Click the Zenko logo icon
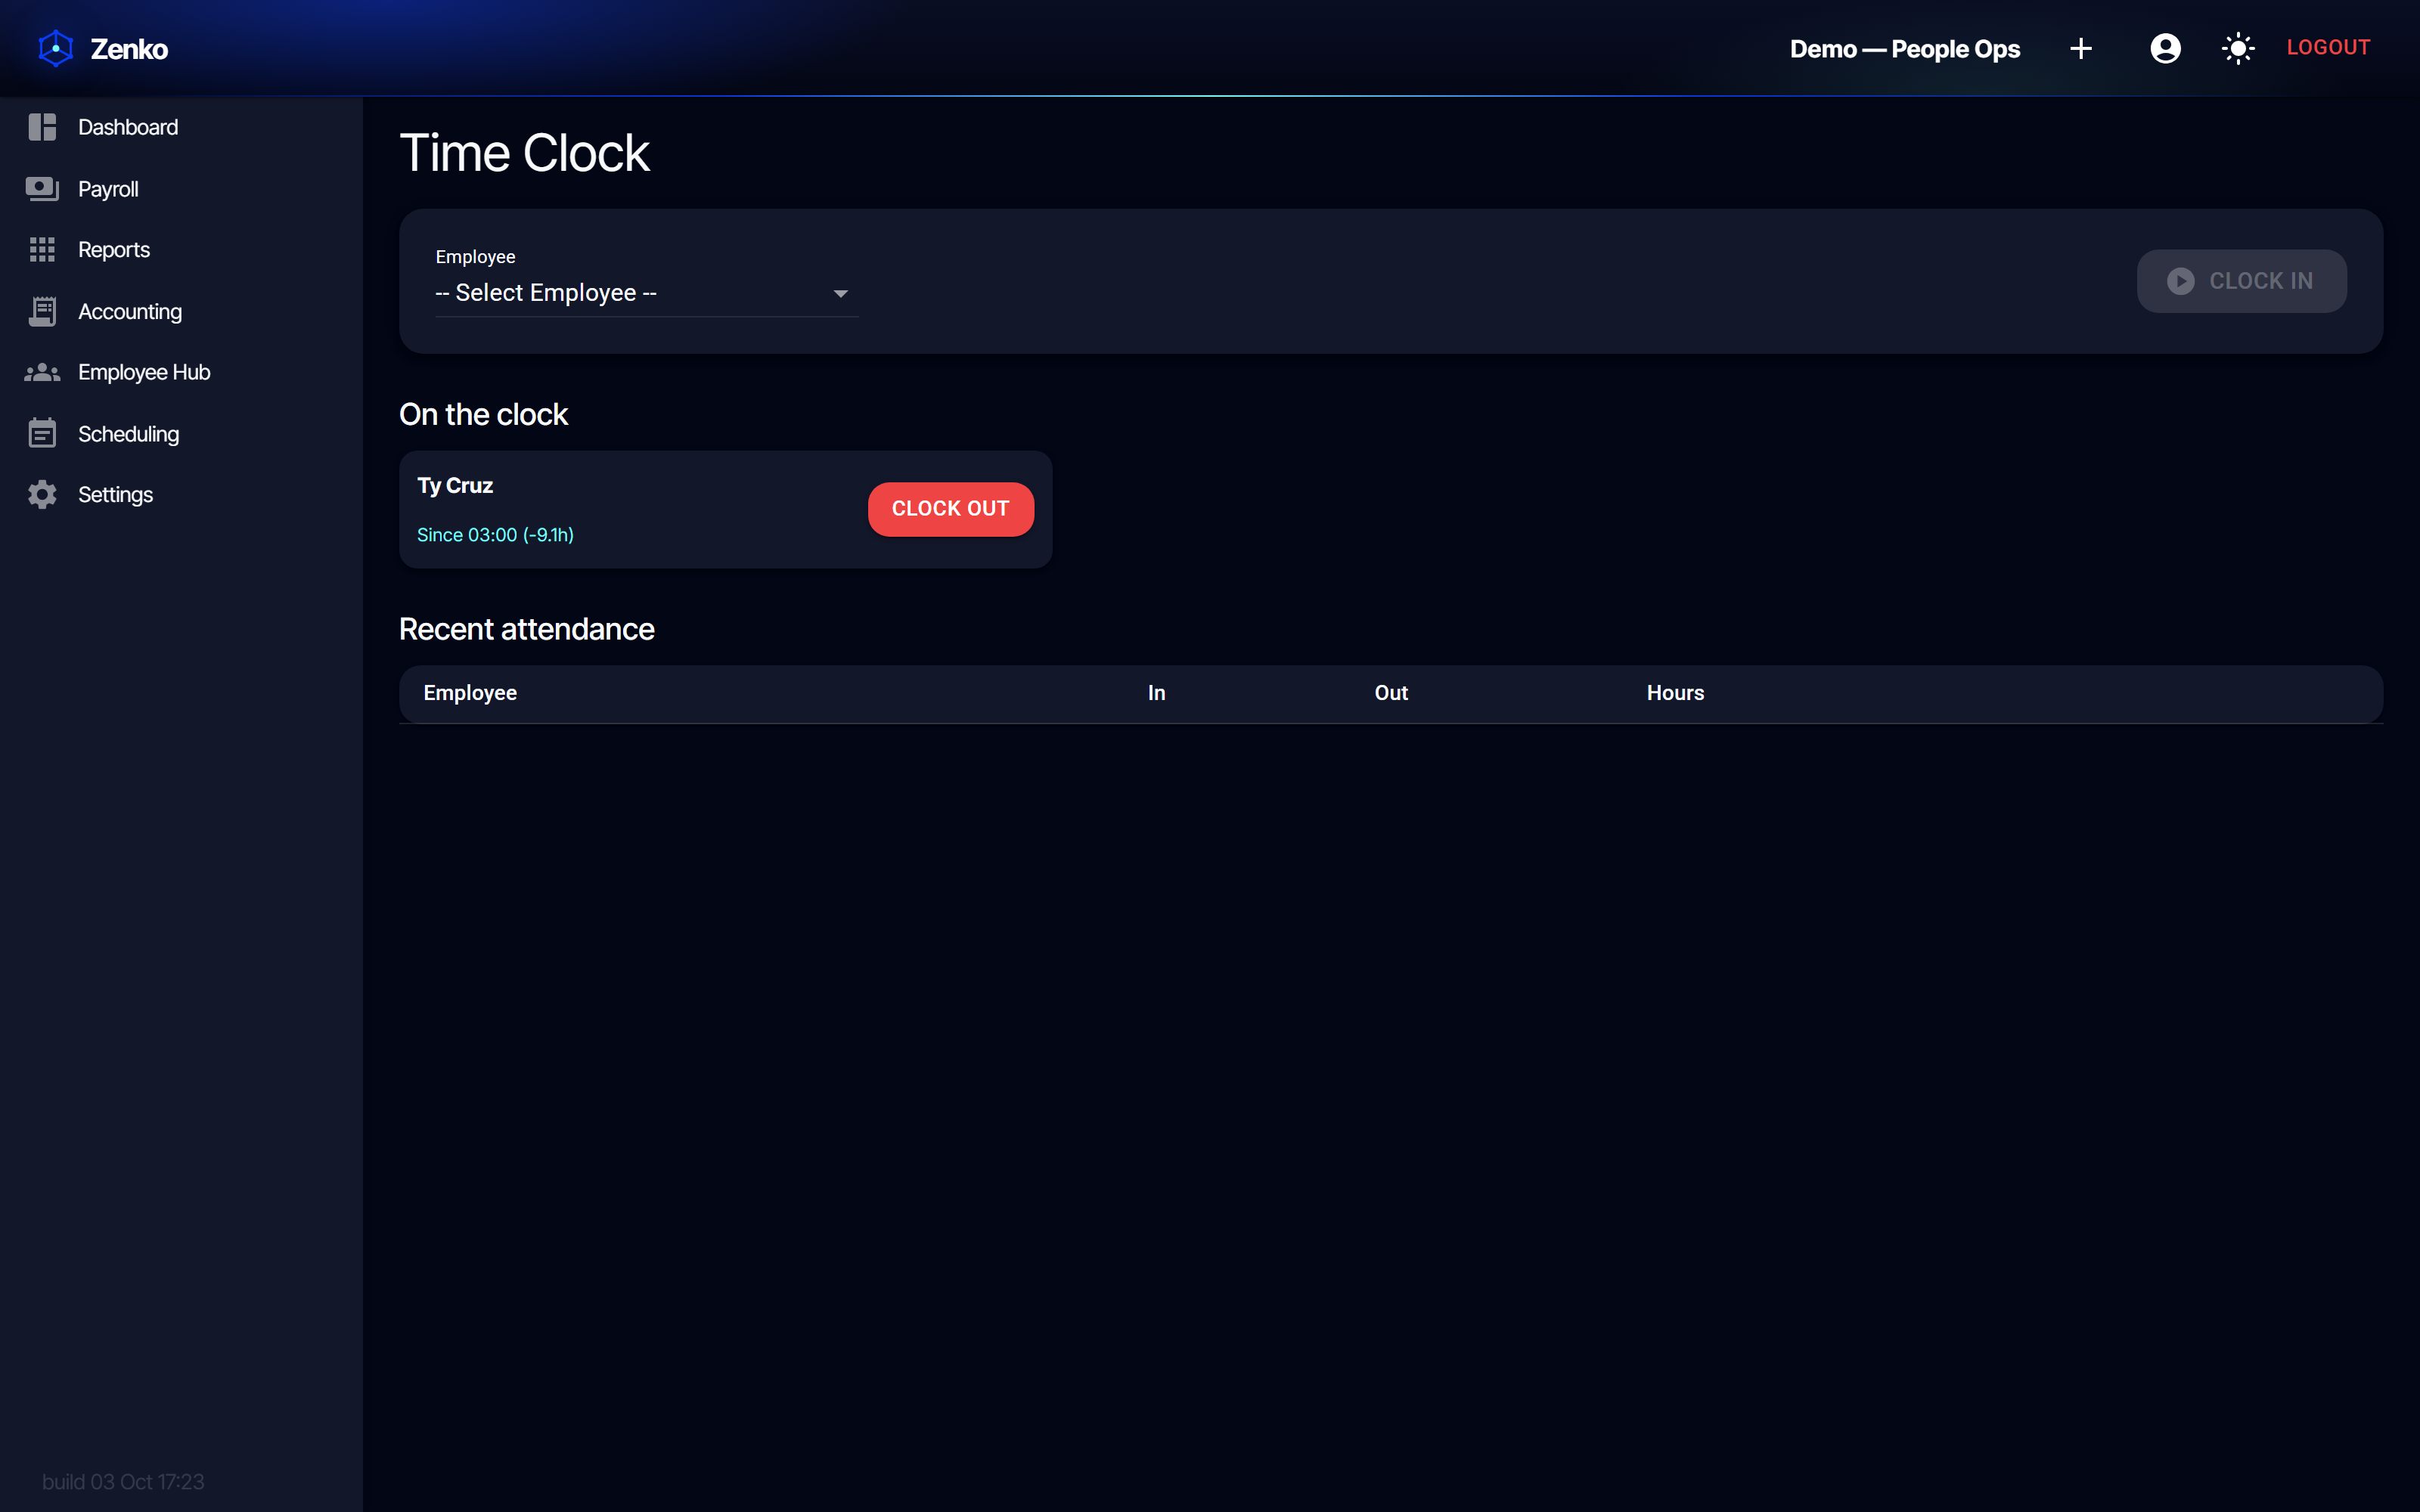The image size is (2420, 1512). pyautogui.click(x=56, y=48)
